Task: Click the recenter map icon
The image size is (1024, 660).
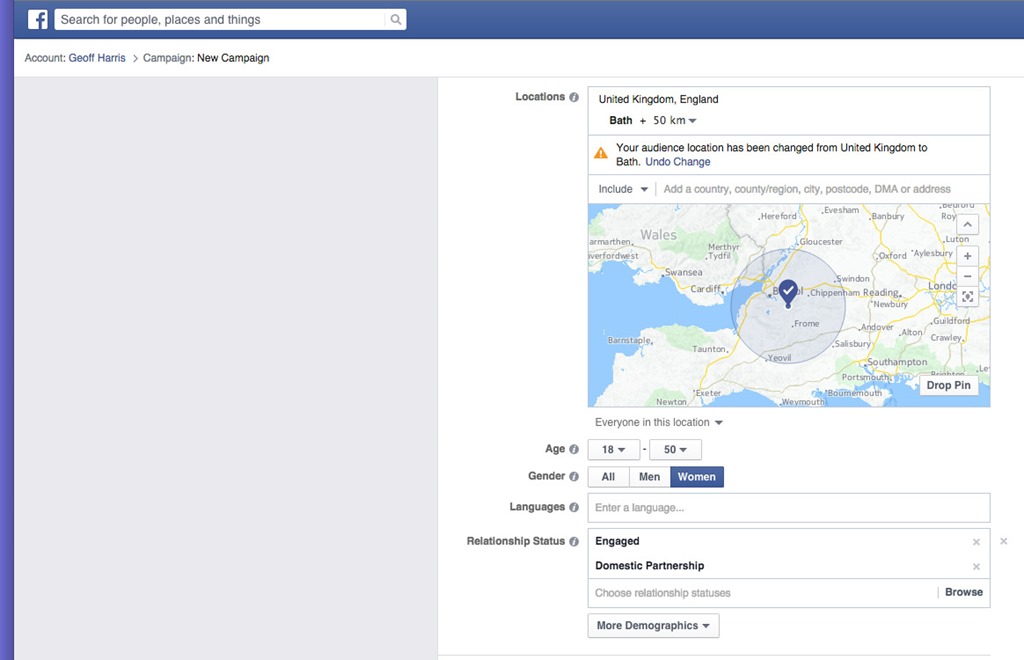Action: 967,297
